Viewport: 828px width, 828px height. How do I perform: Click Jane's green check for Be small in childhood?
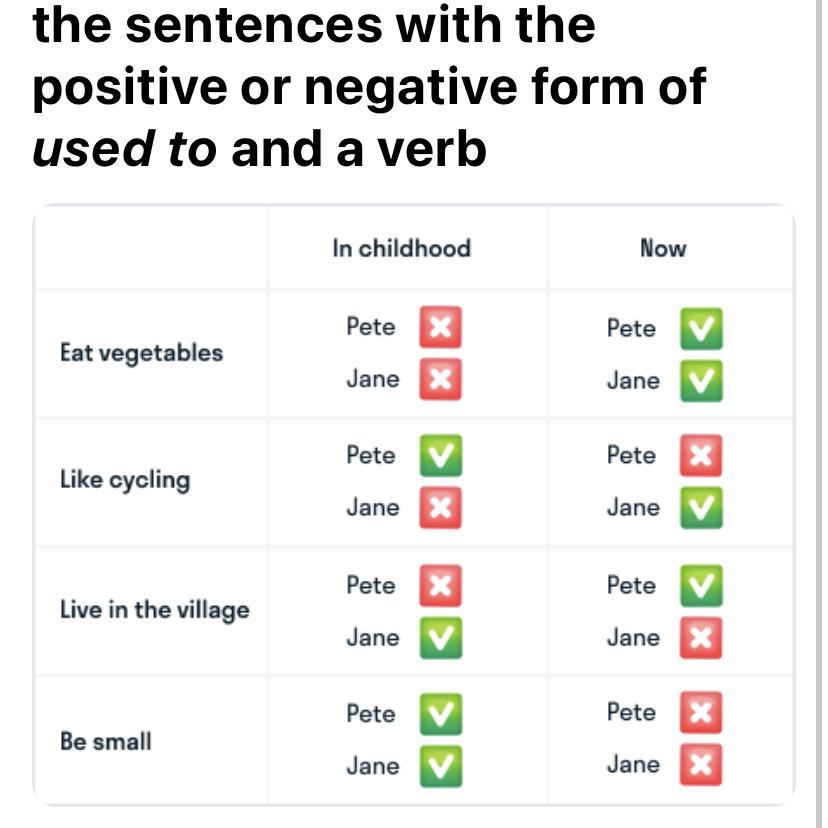click(440, 766)
